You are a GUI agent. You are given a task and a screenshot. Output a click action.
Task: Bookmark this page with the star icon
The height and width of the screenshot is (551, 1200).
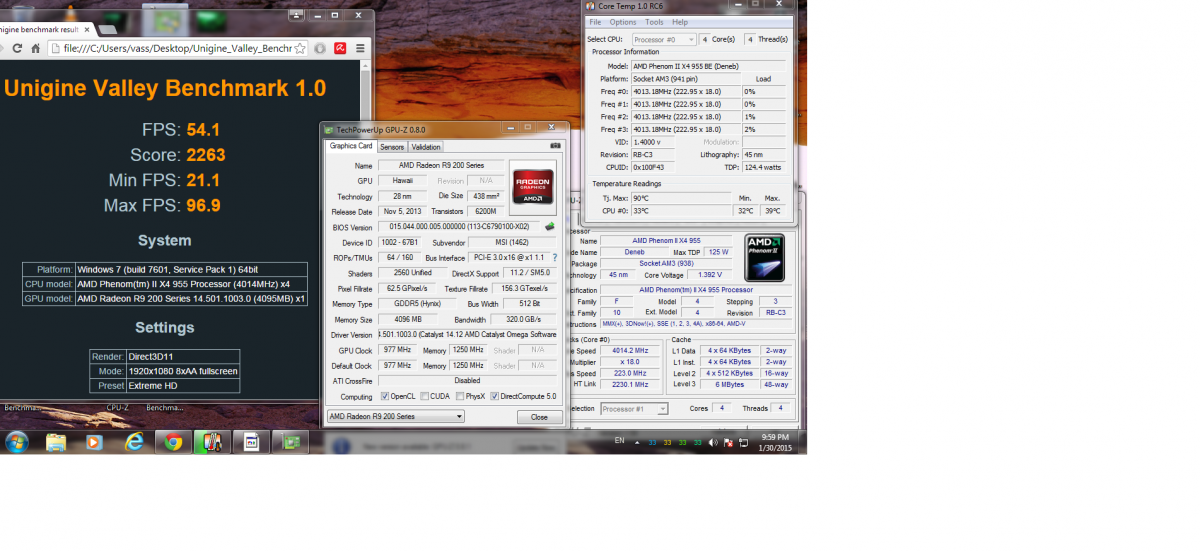tap(300, 48)
